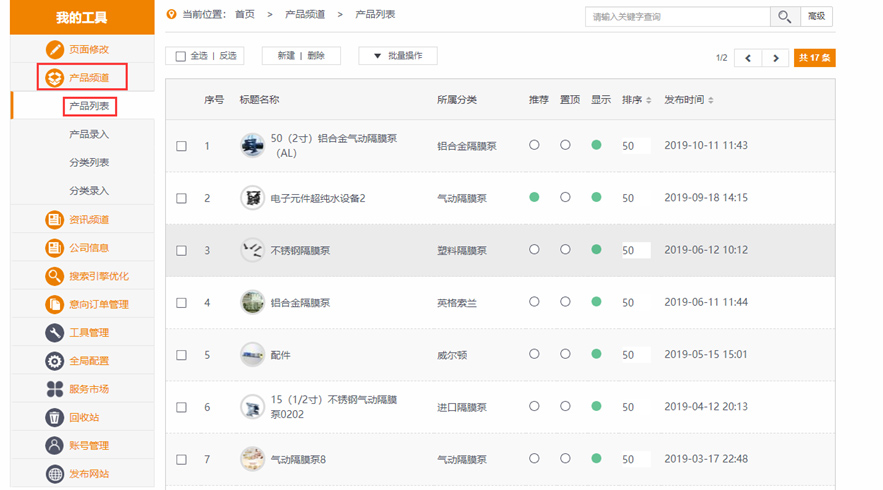Image resolution: width=883 pixels, height=490 pixels.
Task: Click the 删除 button
Action: tap(316, 56)
